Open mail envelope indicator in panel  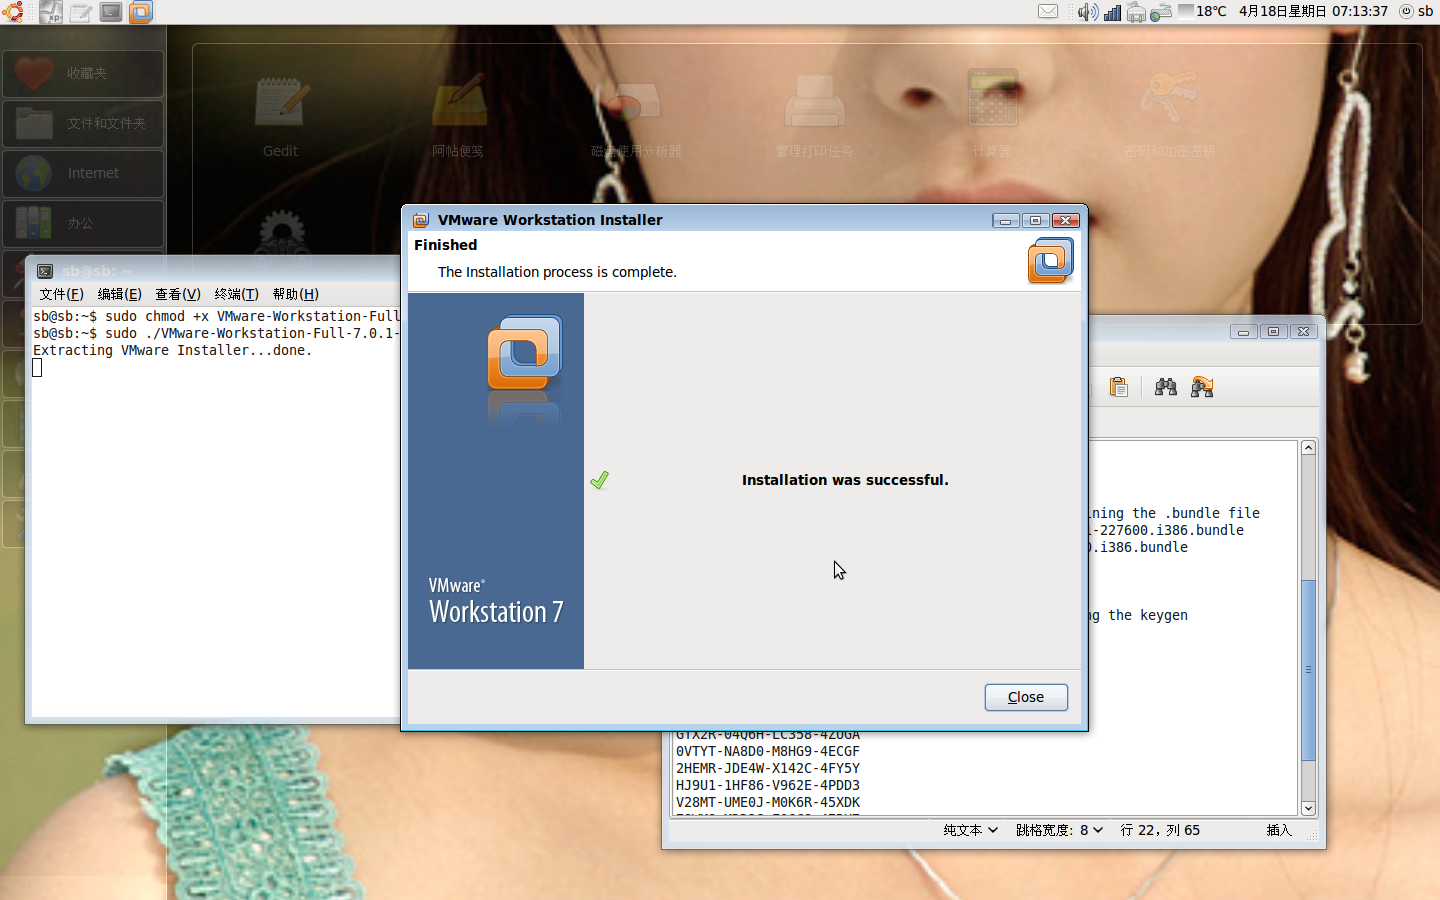[1048, 12]
